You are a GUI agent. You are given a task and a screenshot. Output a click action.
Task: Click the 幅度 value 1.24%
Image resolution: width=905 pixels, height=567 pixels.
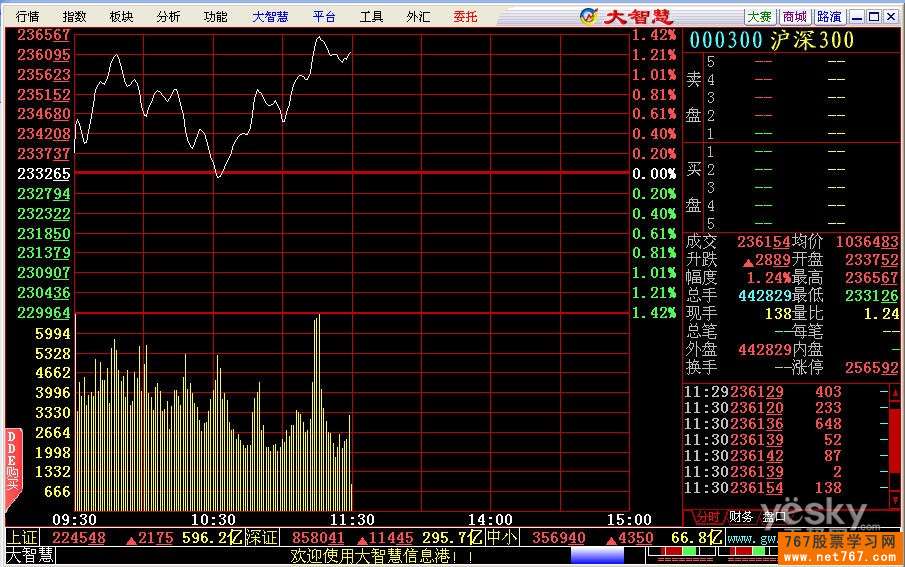[769, 278]
